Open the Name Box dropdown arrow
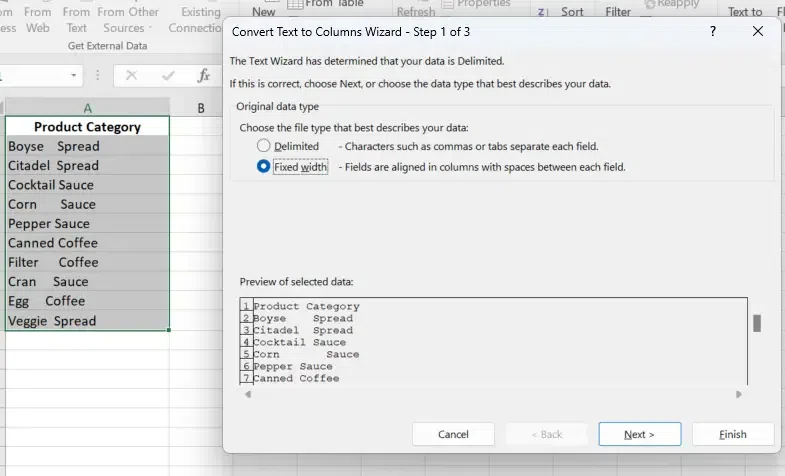The width and height of the screenshot is (785, 476). (74, 76)
